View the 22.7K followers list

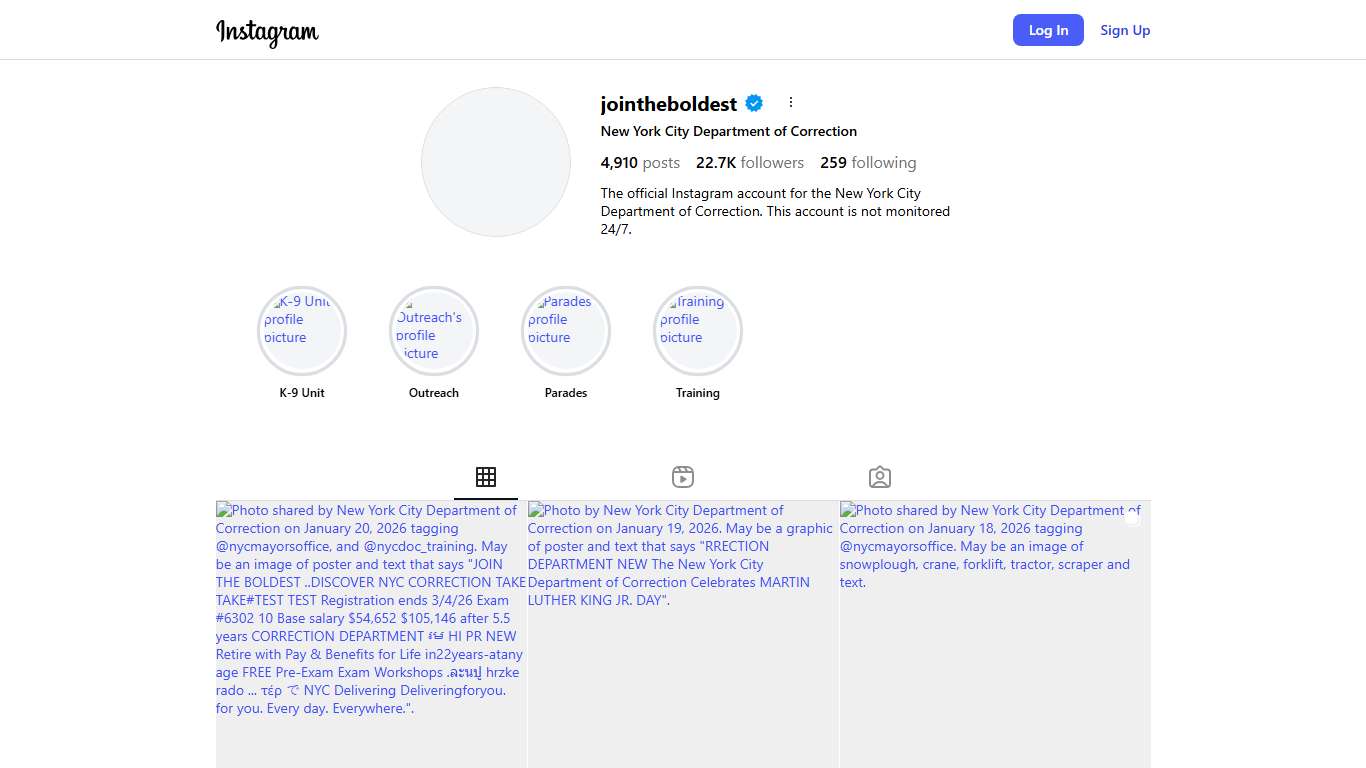(x=750, y=163)
